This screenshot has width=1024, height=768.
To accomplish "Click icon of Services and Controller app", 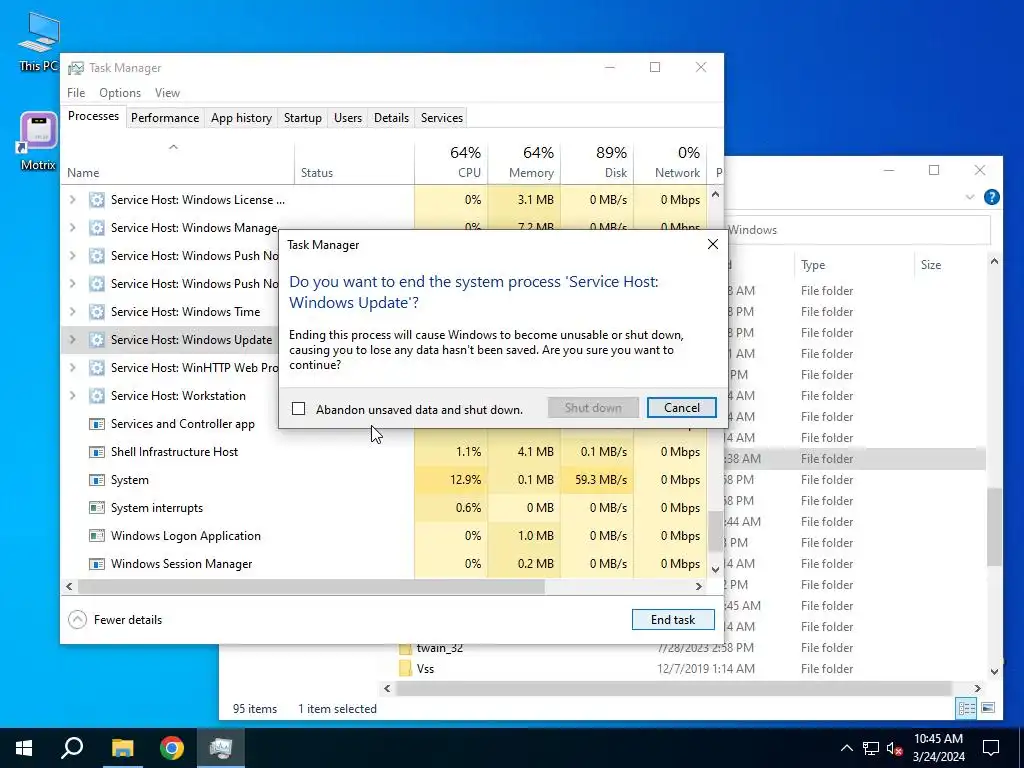I will coord(97,424).
